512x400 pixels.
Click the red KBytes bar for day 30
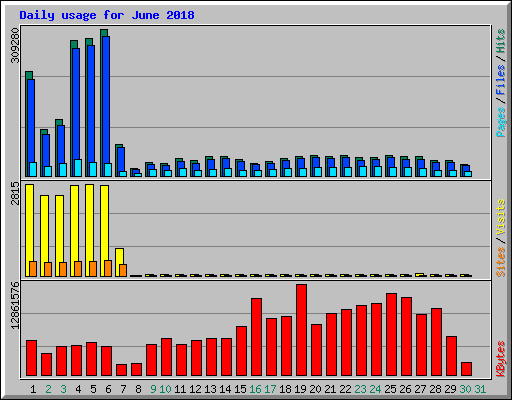[x=466, y=369]
